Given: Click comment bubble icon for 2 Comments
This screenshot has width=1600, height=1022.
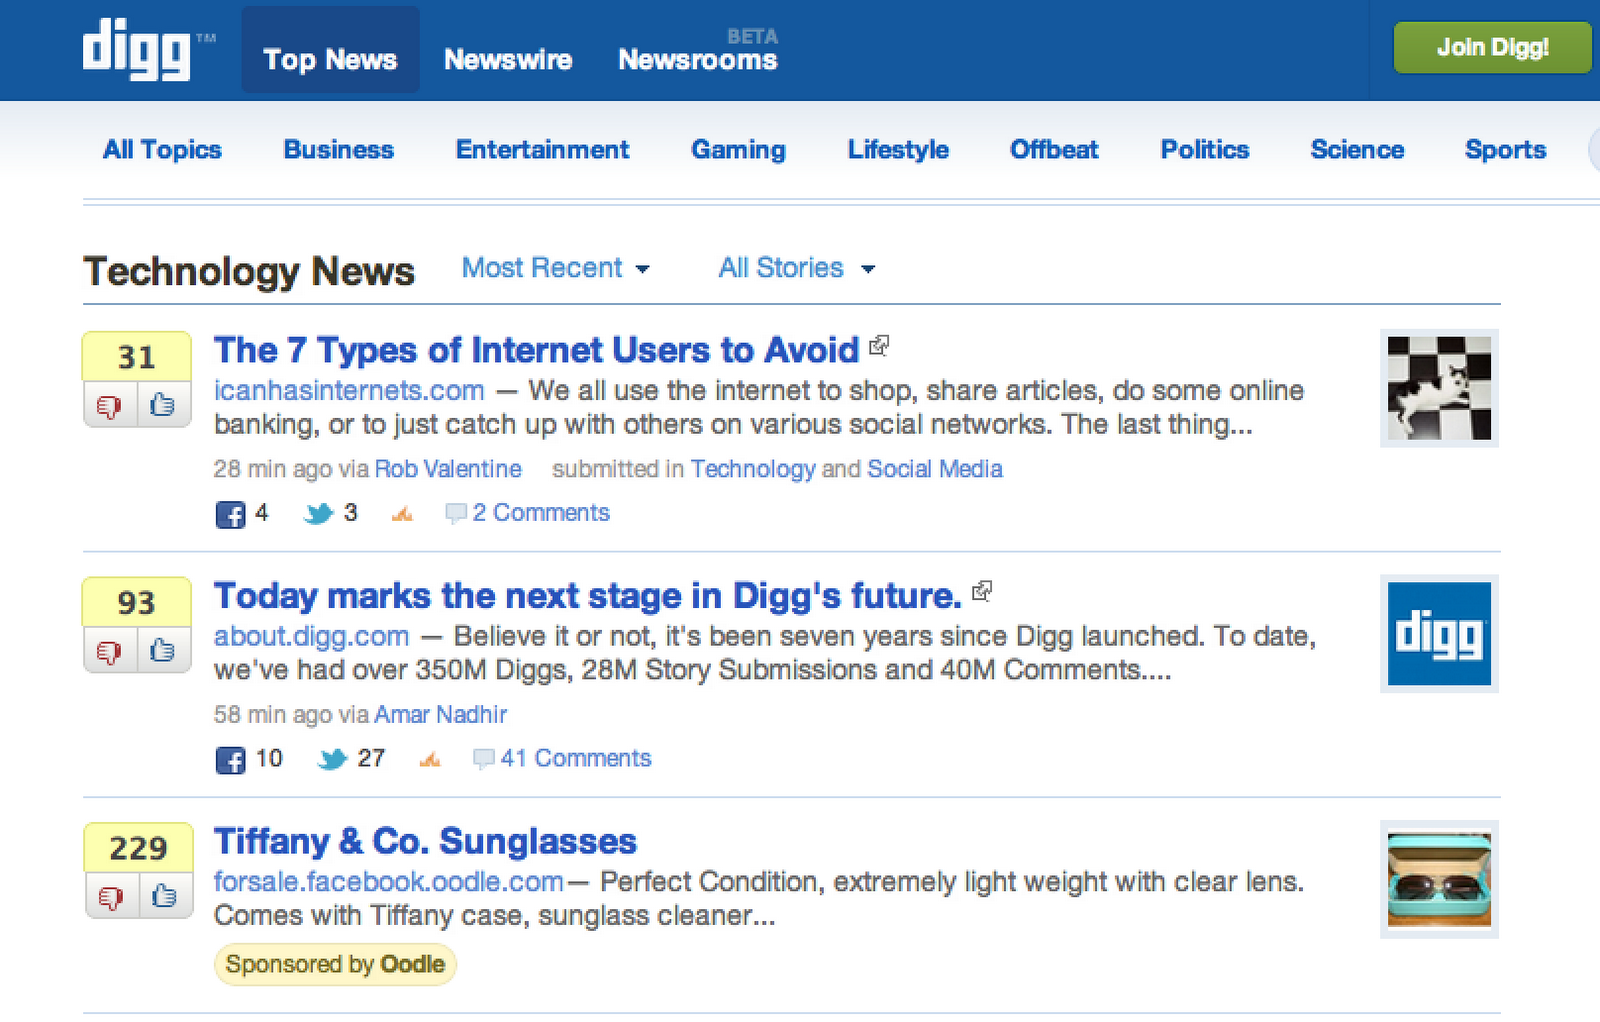Looking at the screenshot, I should pyautogui.click(x=455, y=513).
